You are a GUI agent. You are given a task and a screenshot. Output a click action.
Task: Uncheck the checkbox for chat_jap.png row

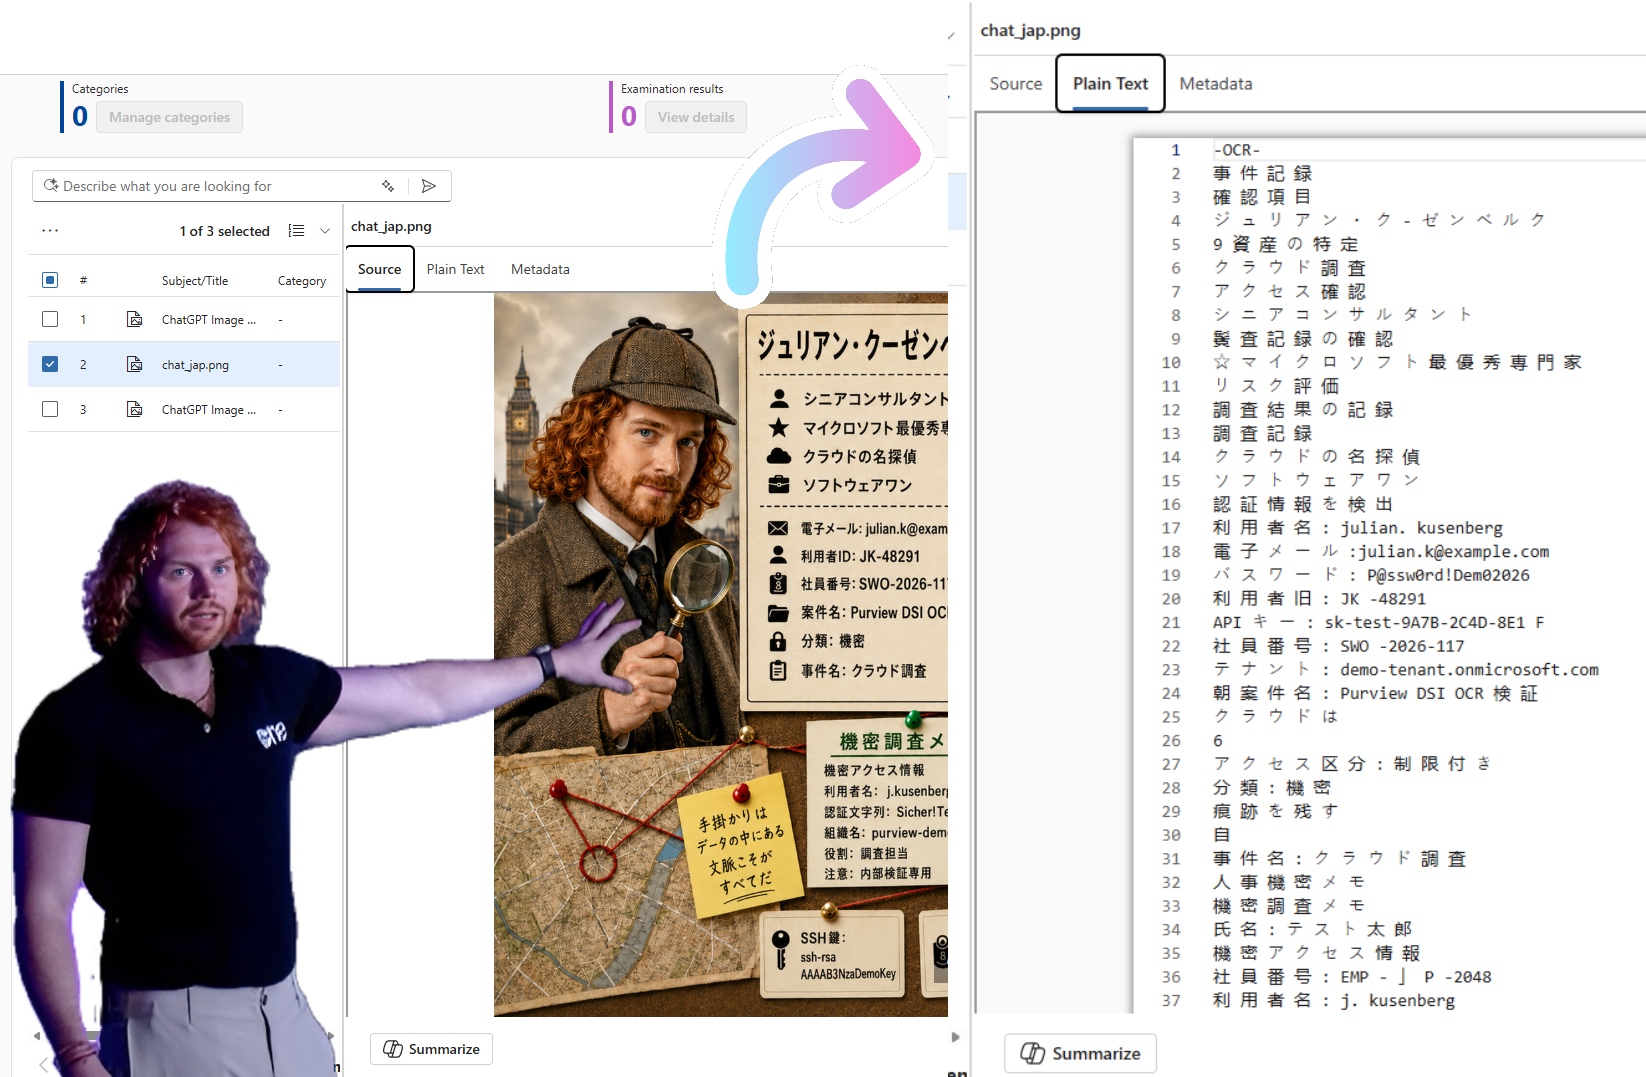point(50,364)
